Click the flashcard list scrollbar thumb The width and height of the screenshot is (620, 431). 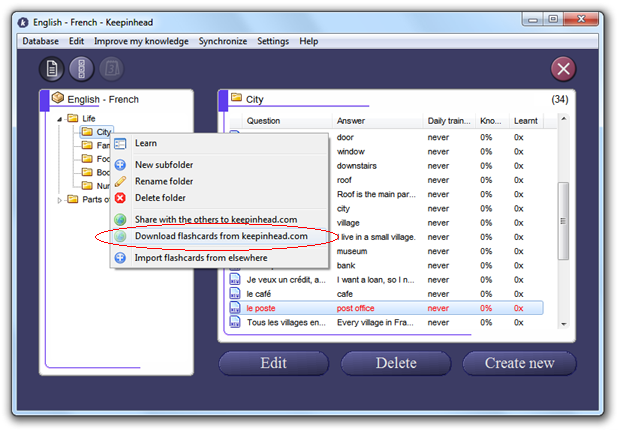click(x=563, y=221)
